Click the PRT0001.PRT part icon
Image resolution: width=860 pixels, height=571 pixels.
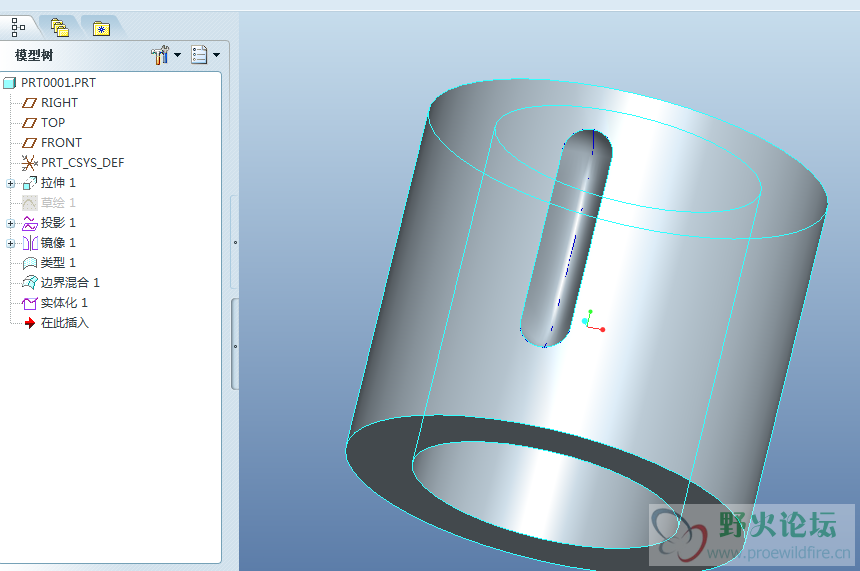9,83
